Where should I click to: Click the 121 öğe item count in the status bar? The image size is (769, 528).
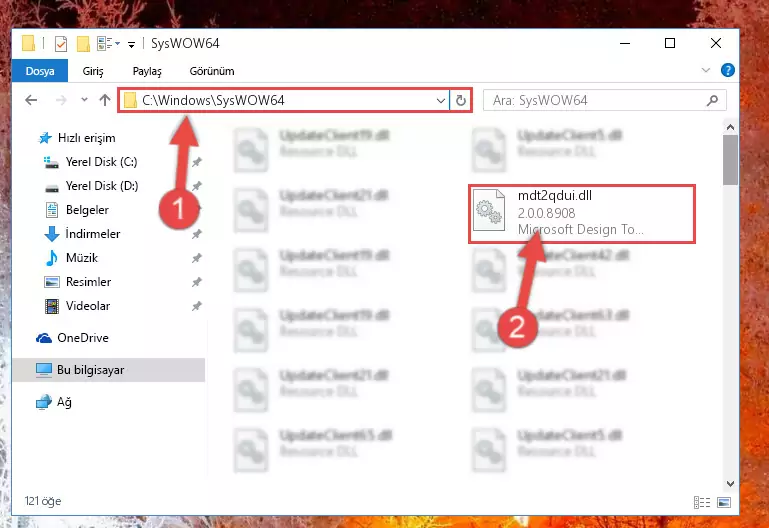tap(43, 501)
